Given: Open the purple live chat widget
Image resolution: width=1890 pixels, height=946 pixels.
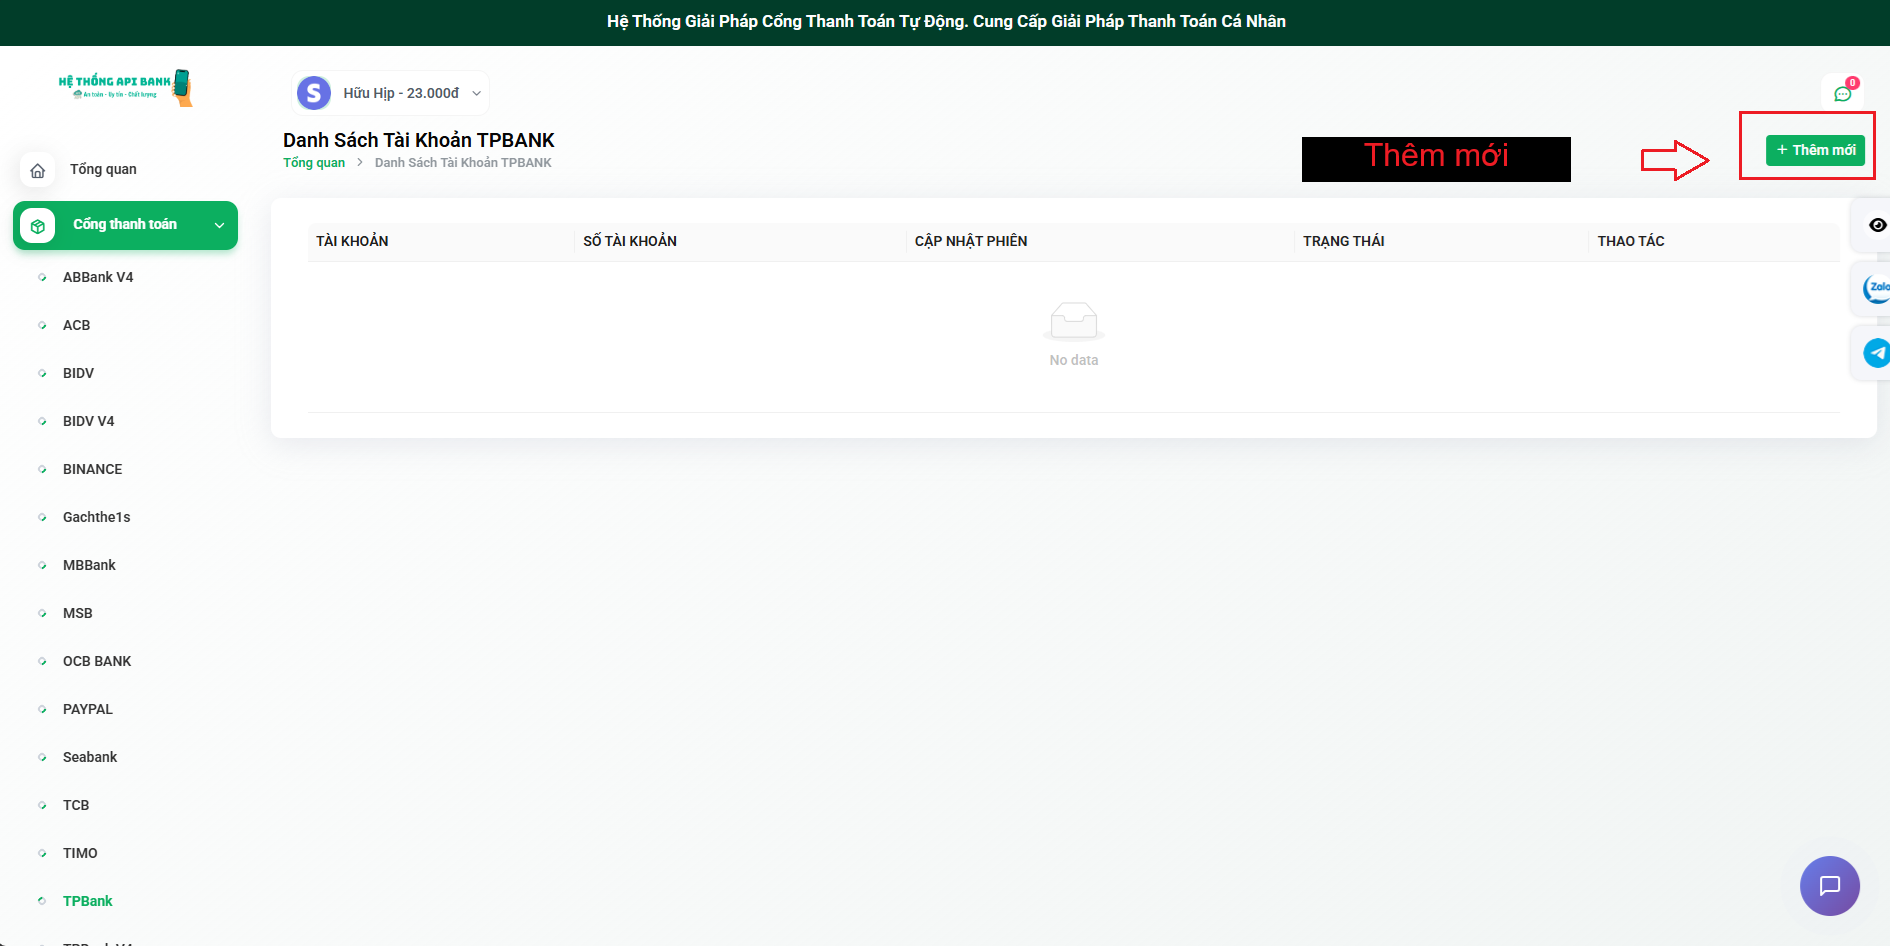Looking at the screenshot, I should 1829,885.
